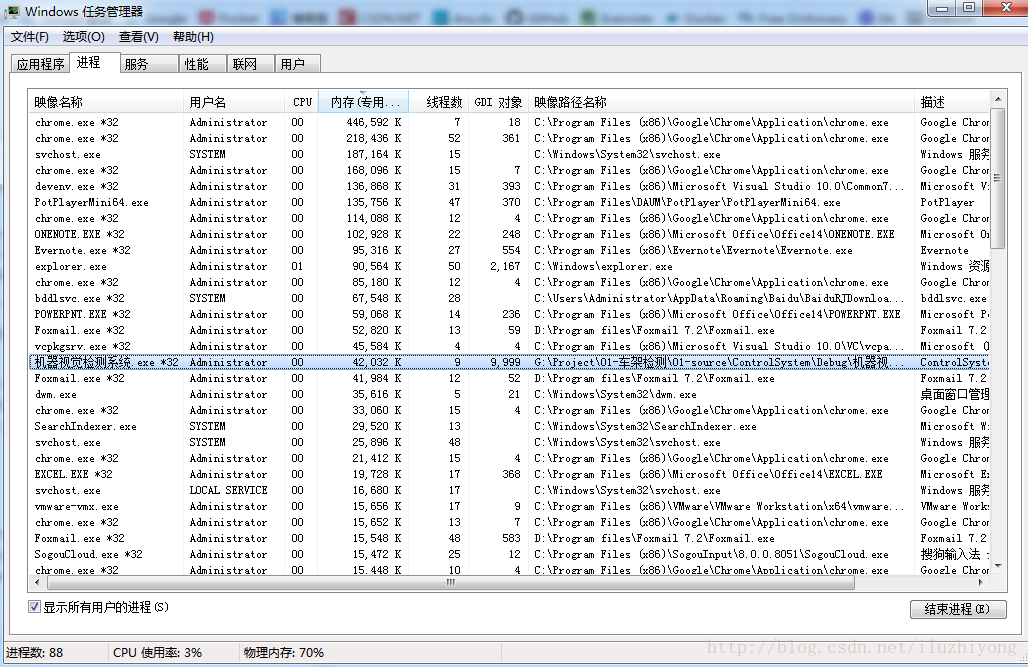Select the SearchIndexer.exe process row
This screenshot has height=667, width=1028.
pyautogui.click(x=509, y=426)
